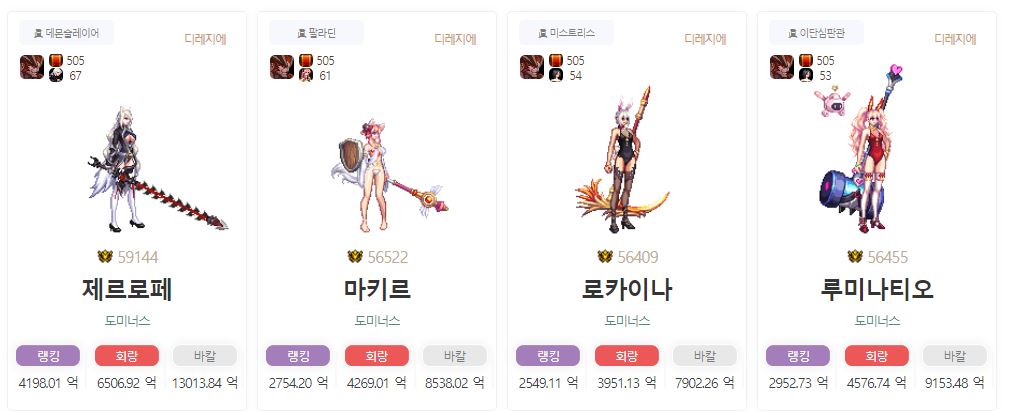
Task: Click the gold emblem beside 56455
Action: [855, 257]
